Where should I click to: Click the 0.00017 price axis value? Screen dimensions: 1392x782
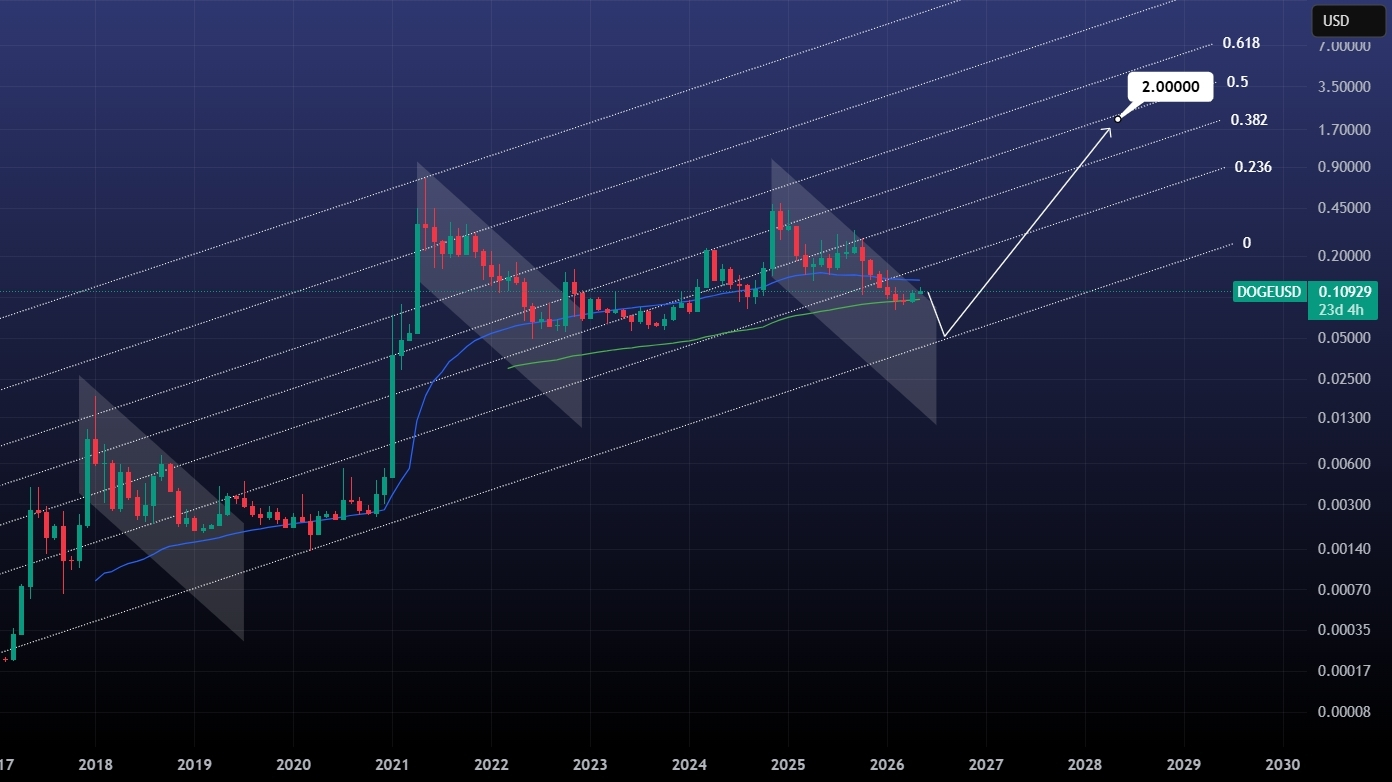pyautogui.click(x=1344, y=671)
